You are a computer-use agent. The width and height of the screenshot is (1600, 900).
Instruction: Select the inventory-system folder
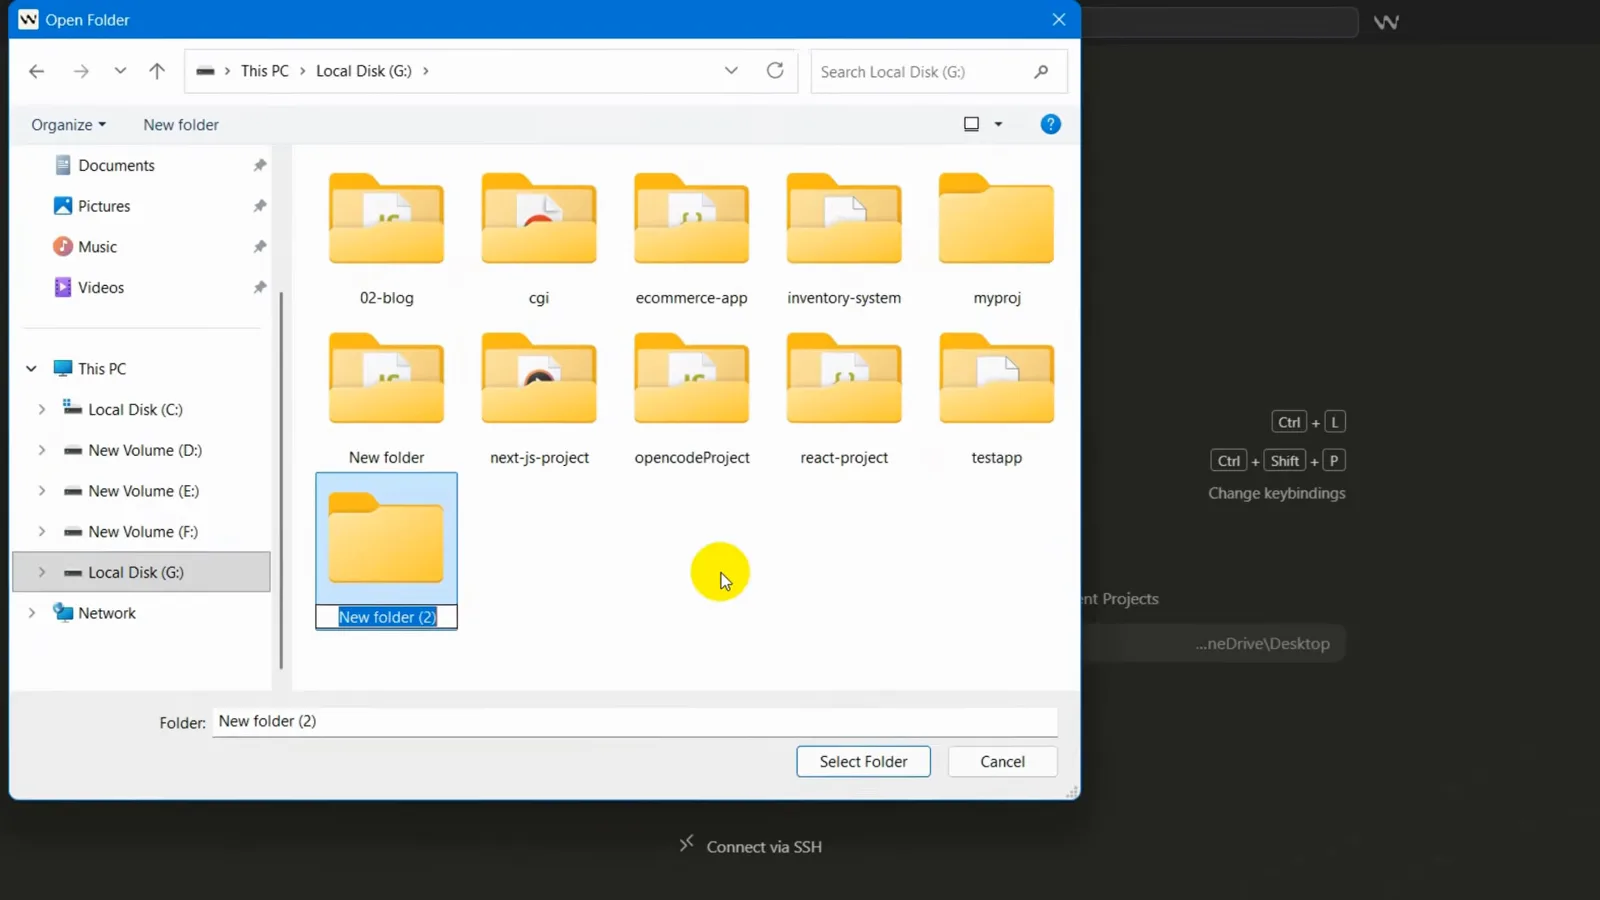point(844,238)
